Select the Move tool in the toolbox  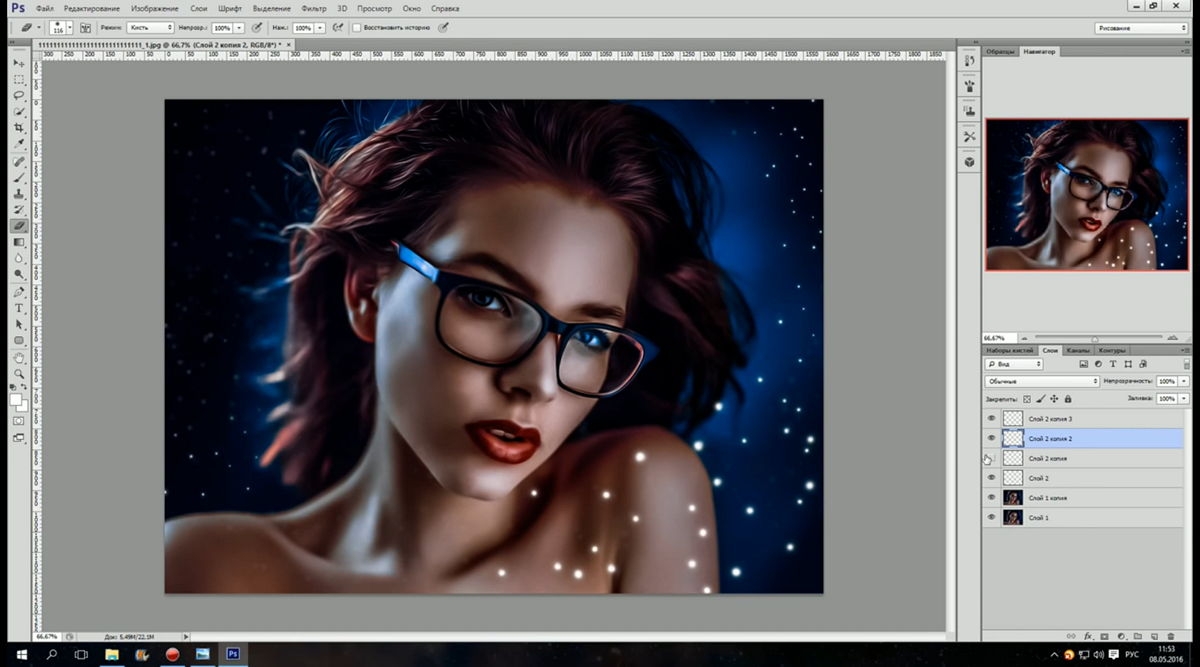19,63
